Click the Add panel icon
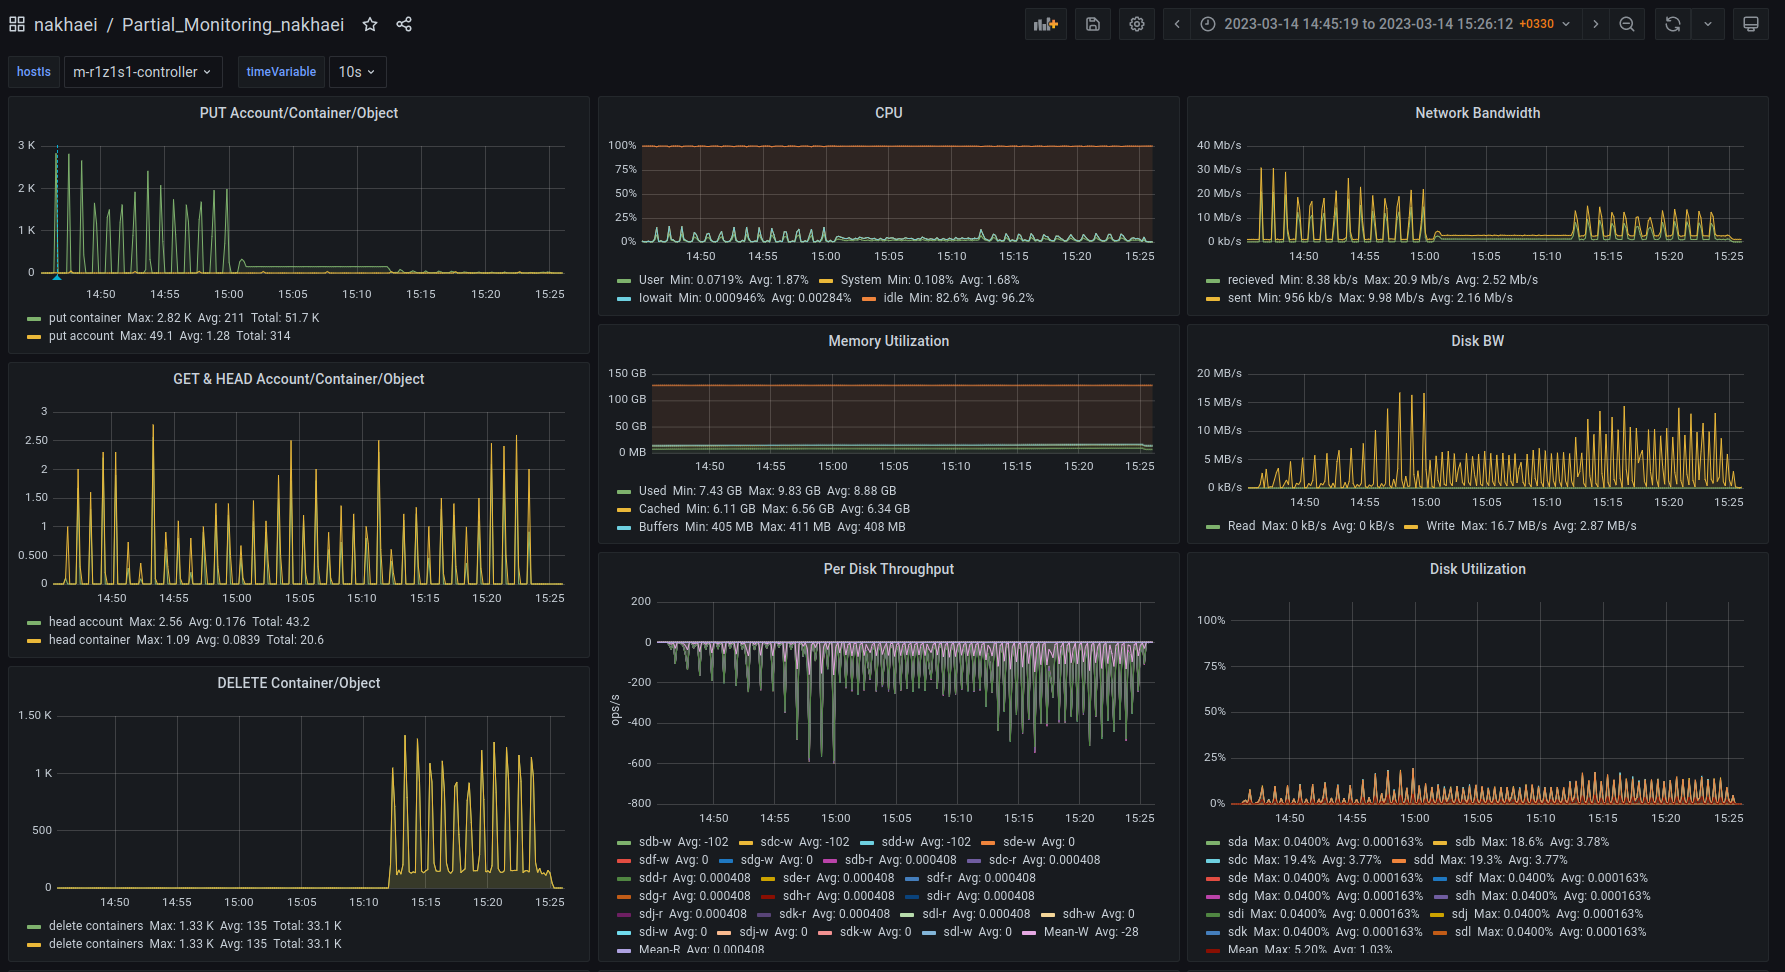1785x972 pixels. pos(1045,24)
